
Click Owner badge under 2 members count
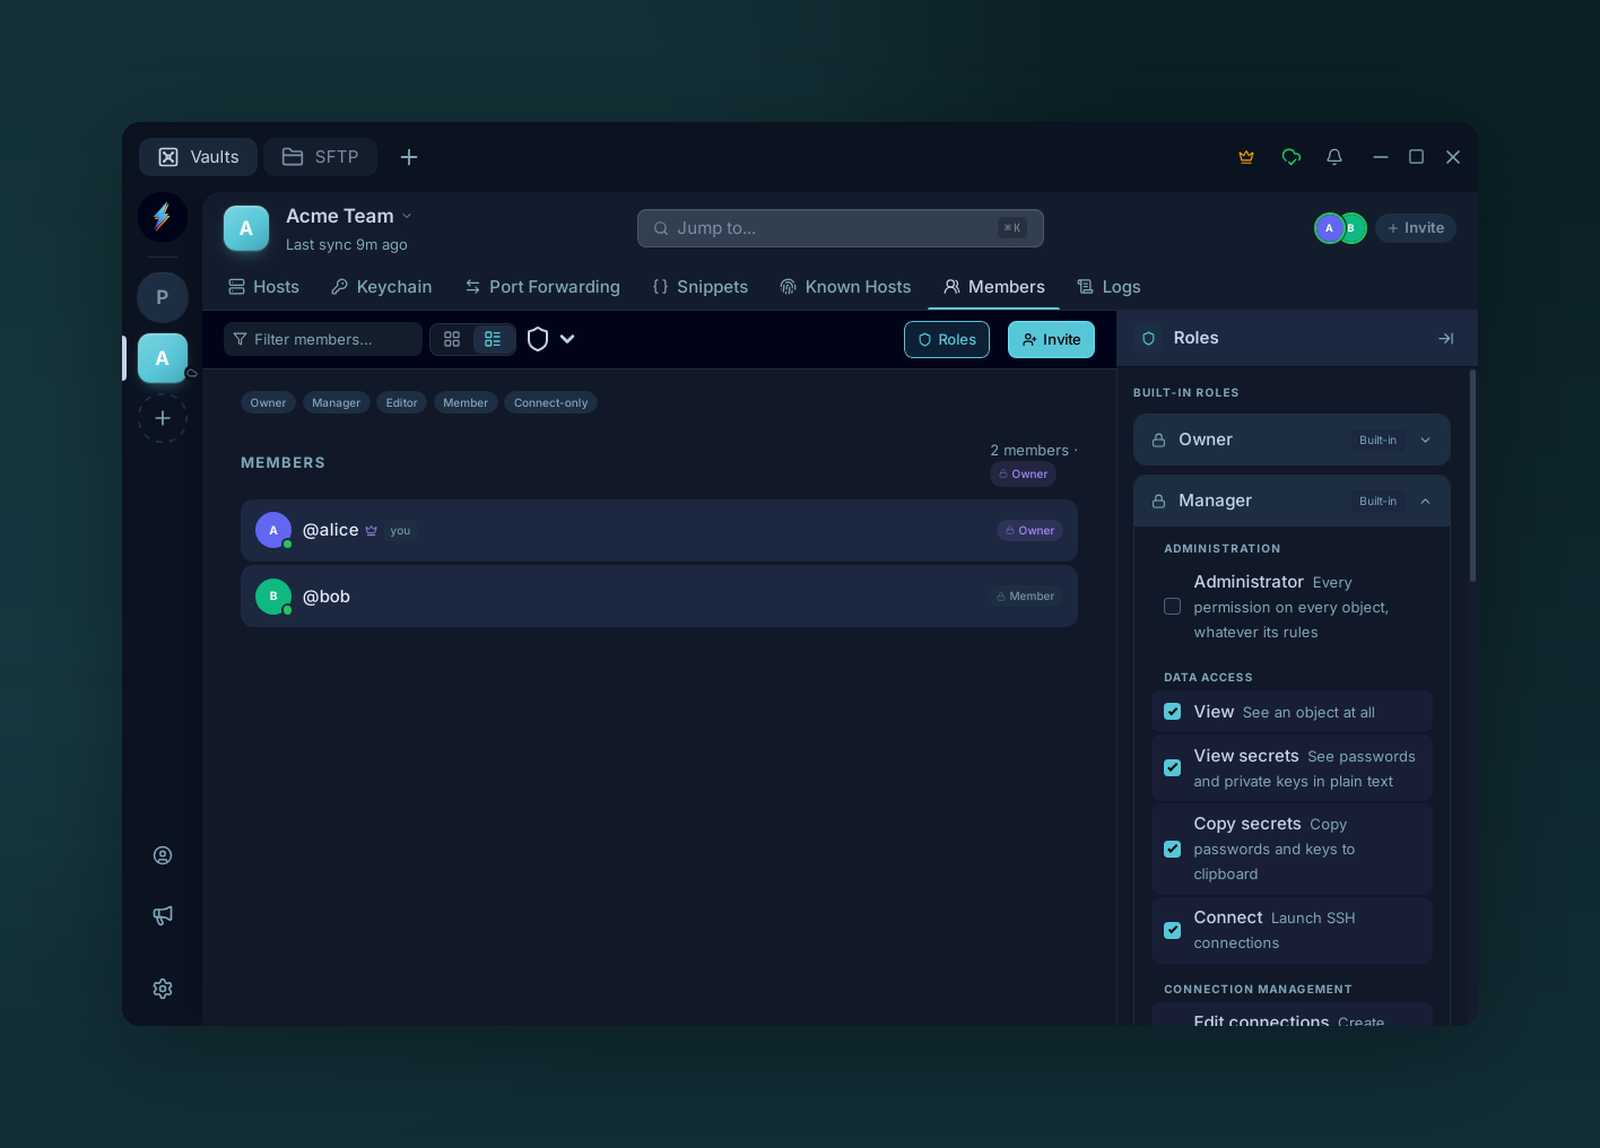coord(1023,474)
